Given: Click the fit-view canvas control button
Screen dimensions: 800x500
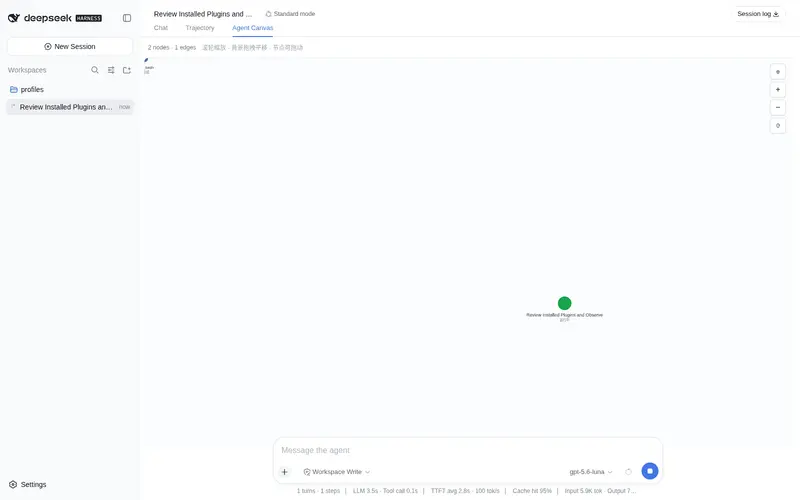Looking at the screenshot, I should coord(778,72).
